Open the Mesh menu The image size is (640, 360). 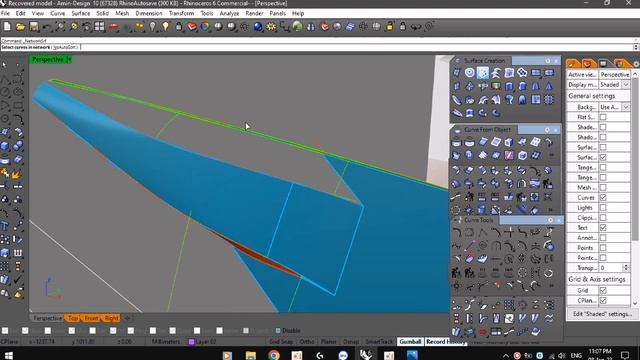click(x=122, y=13)
